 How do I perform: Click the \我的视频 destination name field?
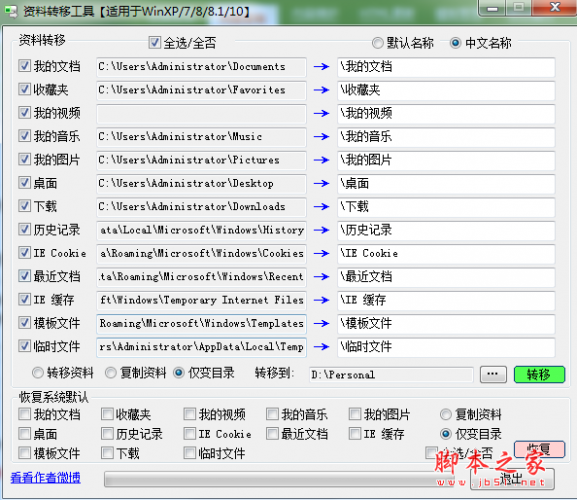click(446, 113)
